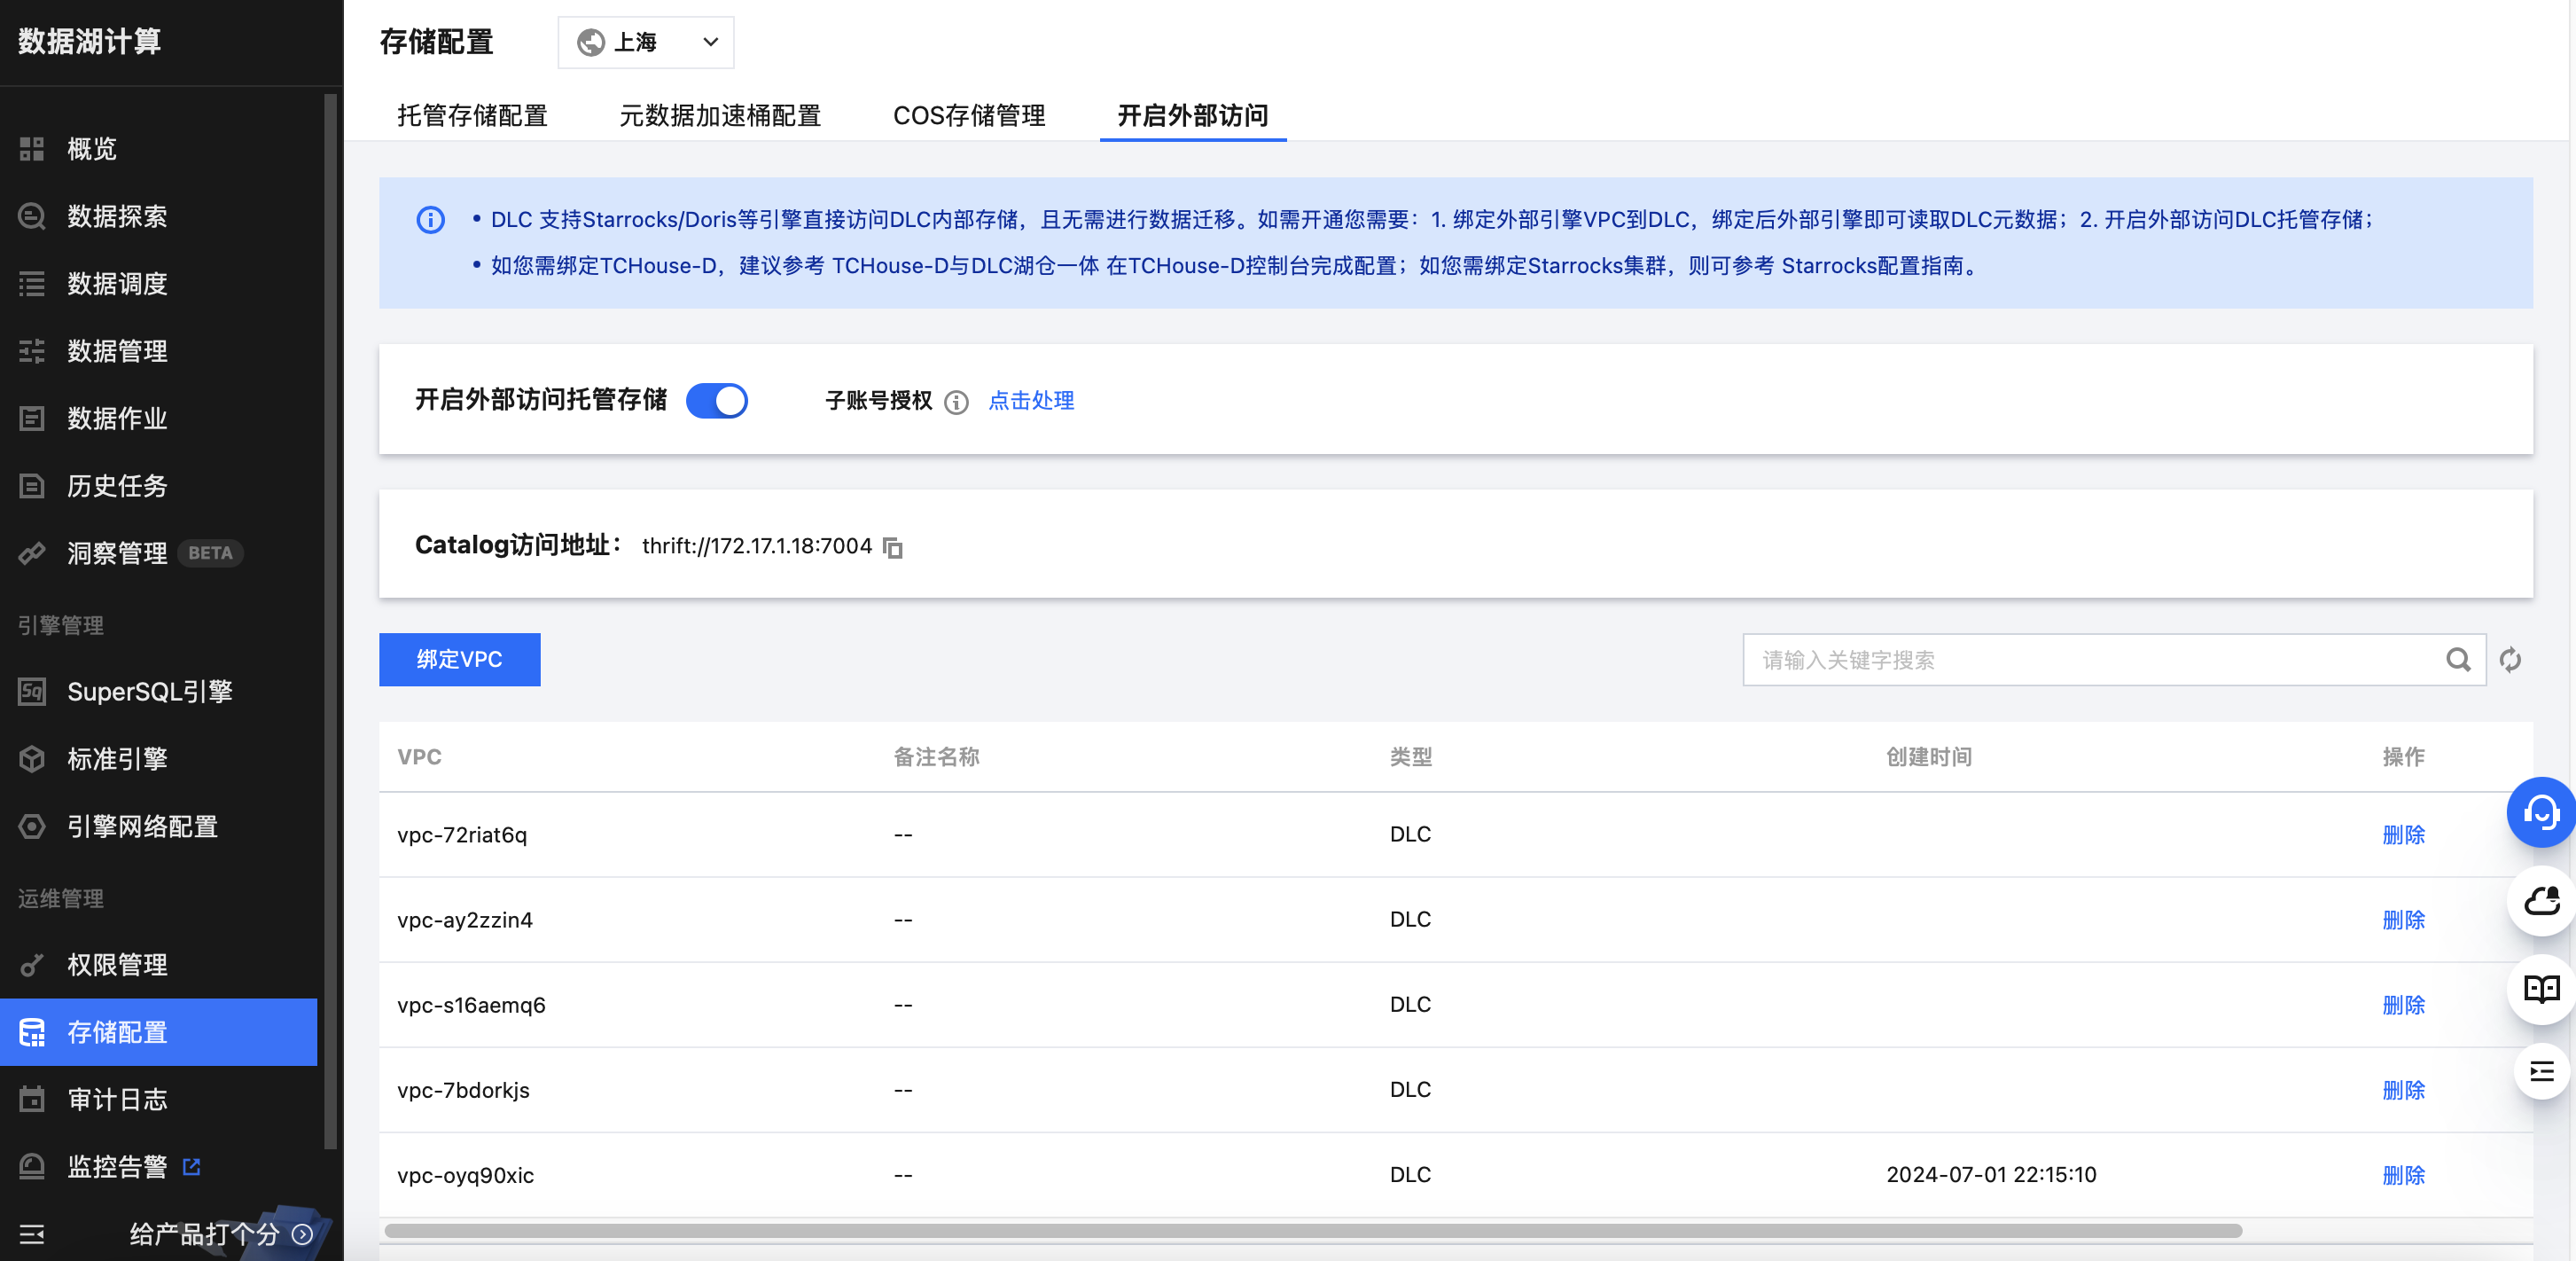Click the refresh icon beside search box
2576x1261 pixels.
point(2510,660)
